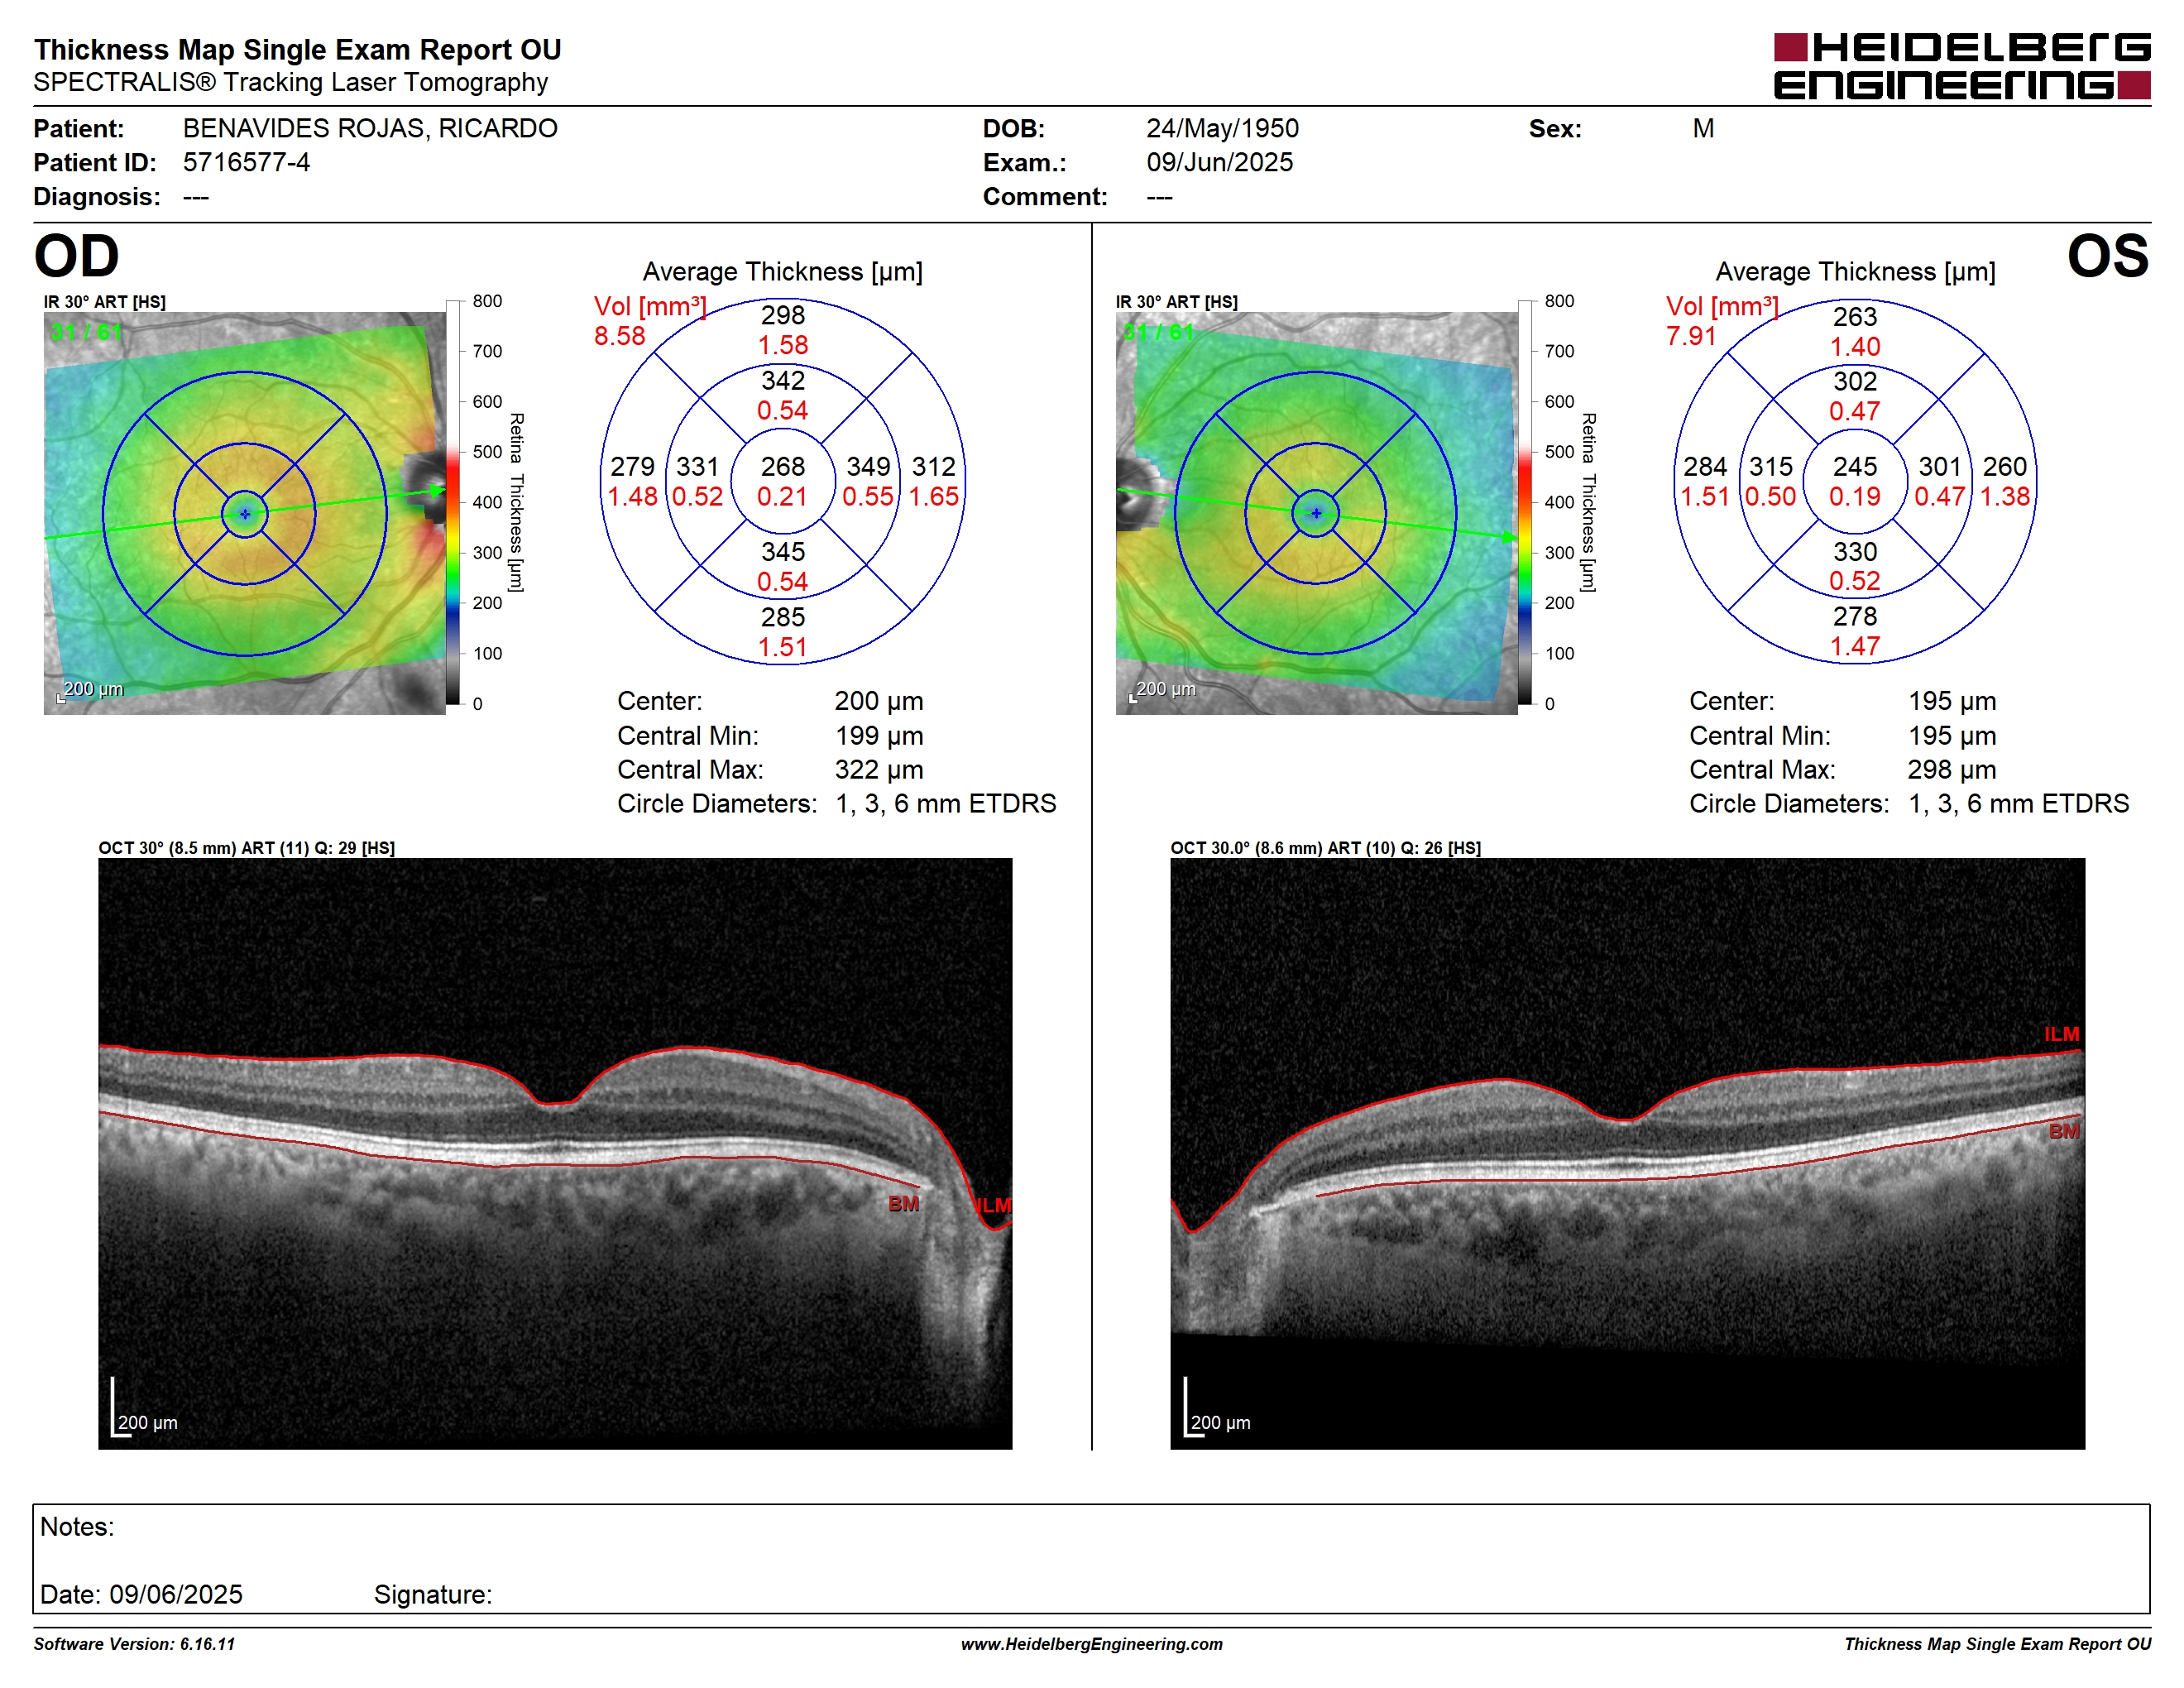Click the Date: 09/06/2025 text
This screenshot has height=1688, width=2184.
141,1594
